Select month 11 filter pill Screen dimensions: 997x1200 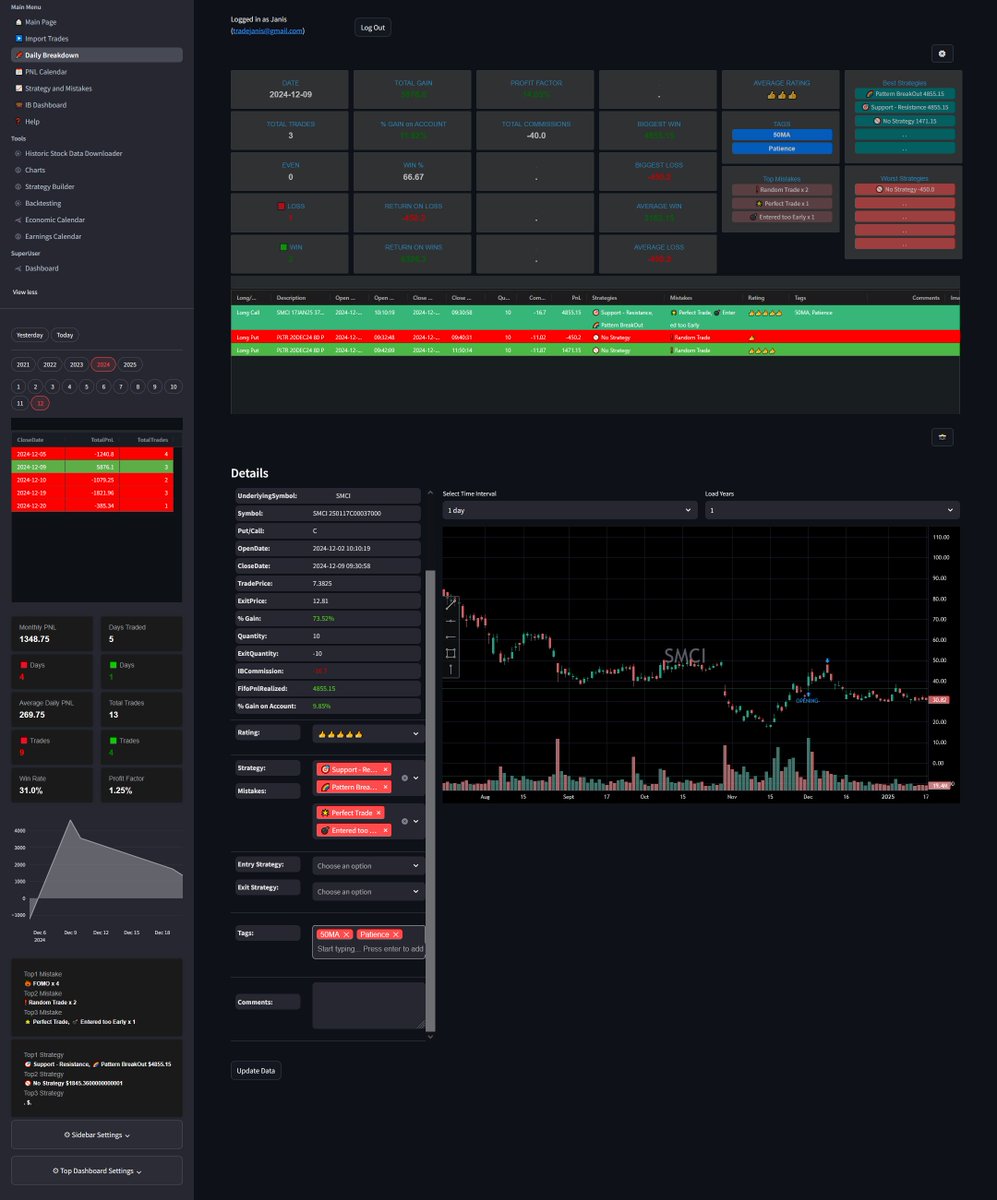click(x=19, y=403)
